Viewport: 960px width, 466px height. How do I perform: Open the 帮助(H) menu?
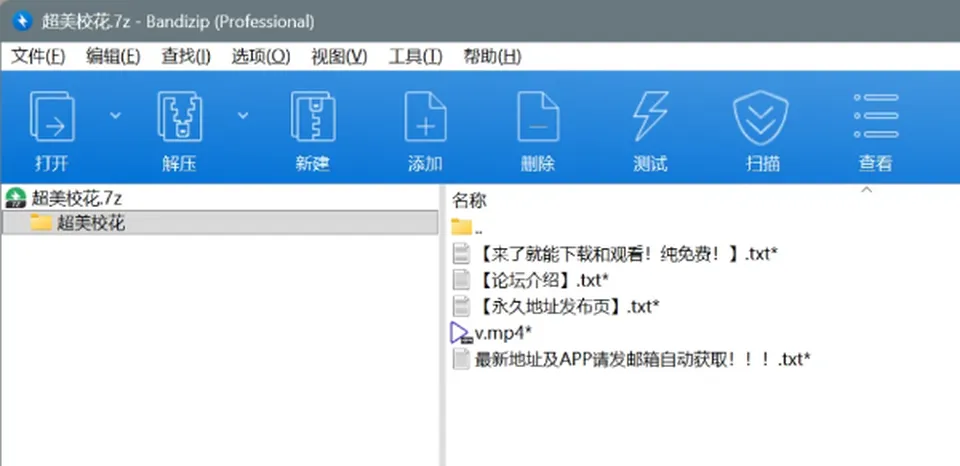coord(492,57)
